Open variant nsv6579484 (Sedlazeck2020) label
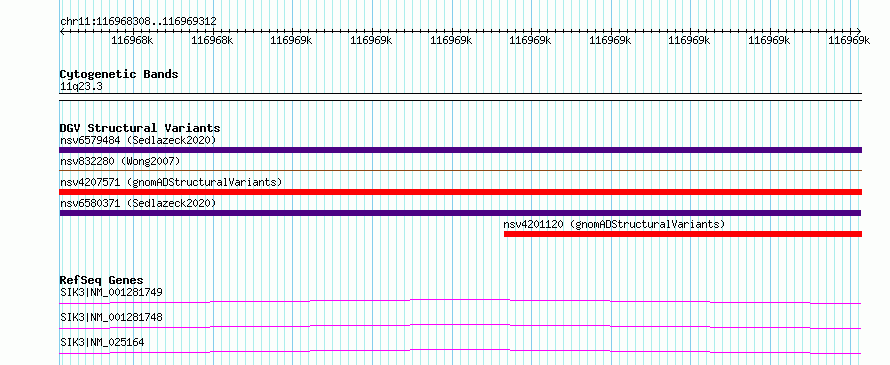The width and height of the screenshot is (890, 365). point(138,140)
